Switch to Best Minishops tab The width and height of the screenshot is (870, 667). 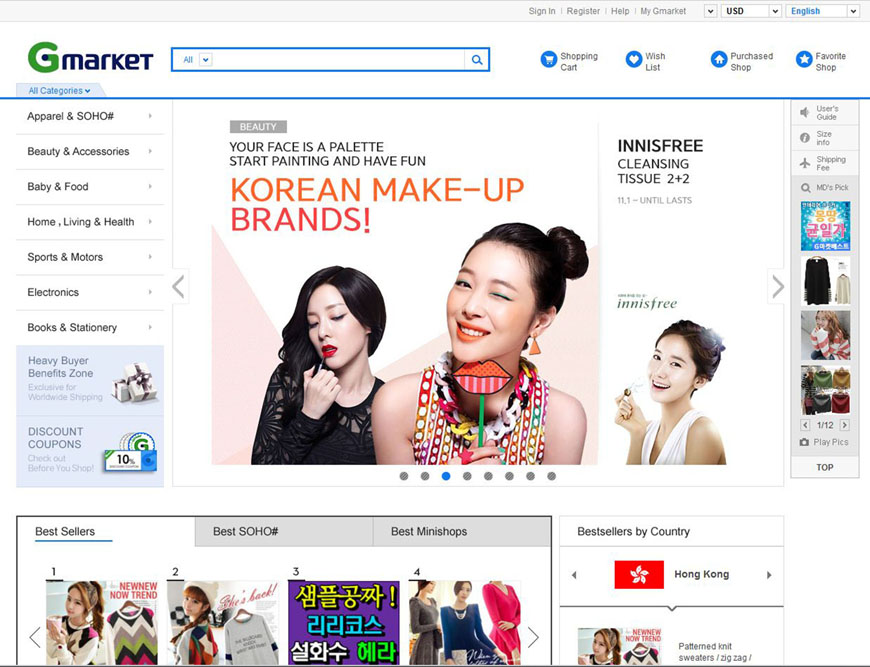click(462, 532)
